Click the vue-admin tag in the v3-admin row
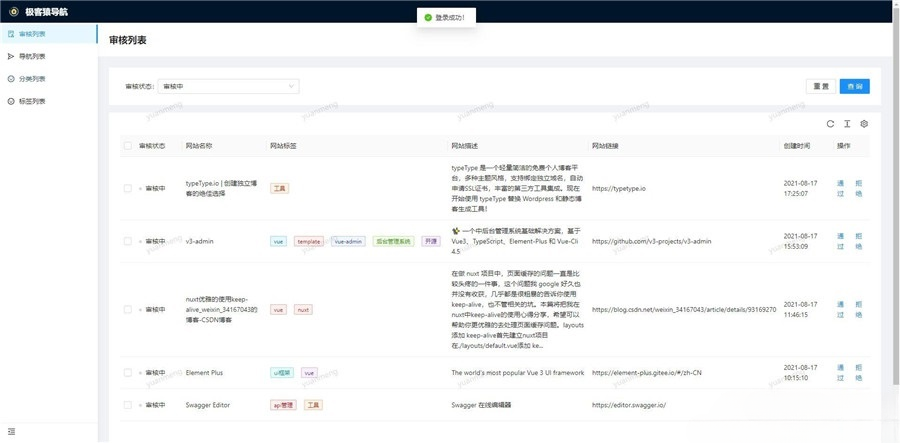This screenshot has height=443, width=900. point(349,241)
